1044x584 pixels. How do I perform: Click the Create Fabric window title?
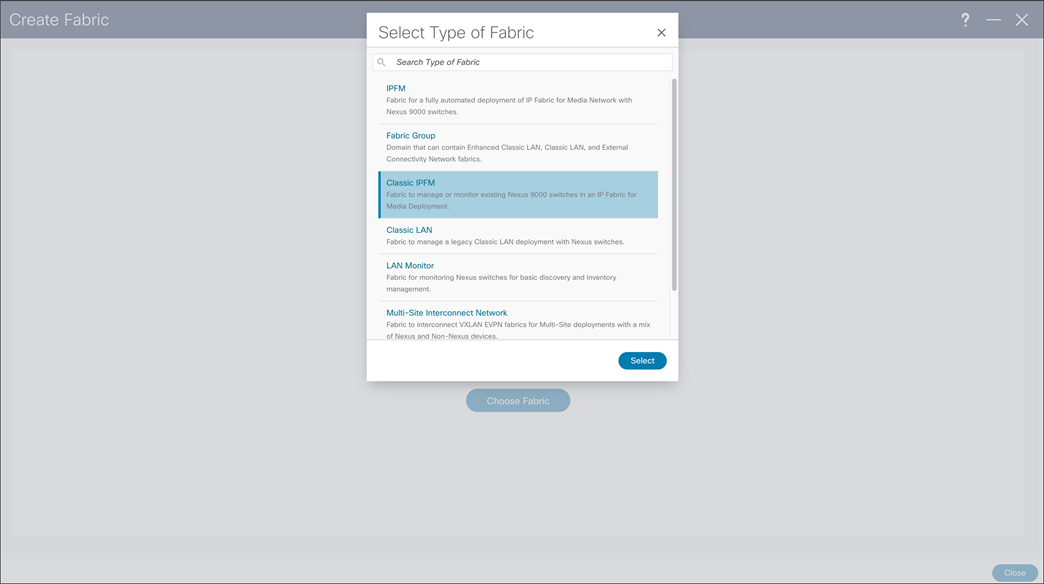(x=59, y=20)
